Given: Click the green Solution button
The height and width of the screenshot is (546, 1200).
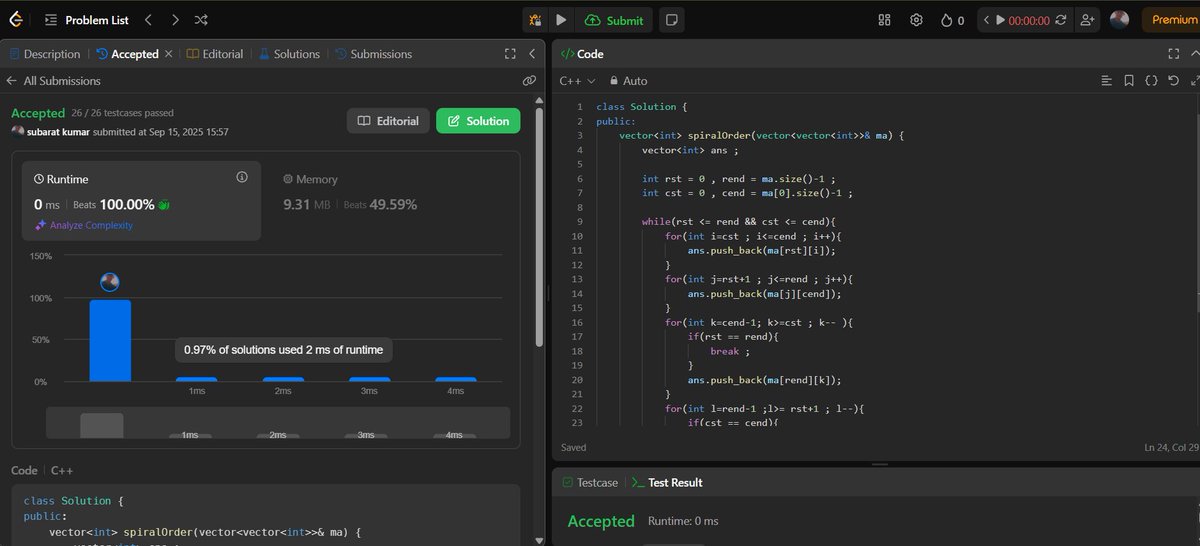Looking at the screenshot, I should coord(478,121).
